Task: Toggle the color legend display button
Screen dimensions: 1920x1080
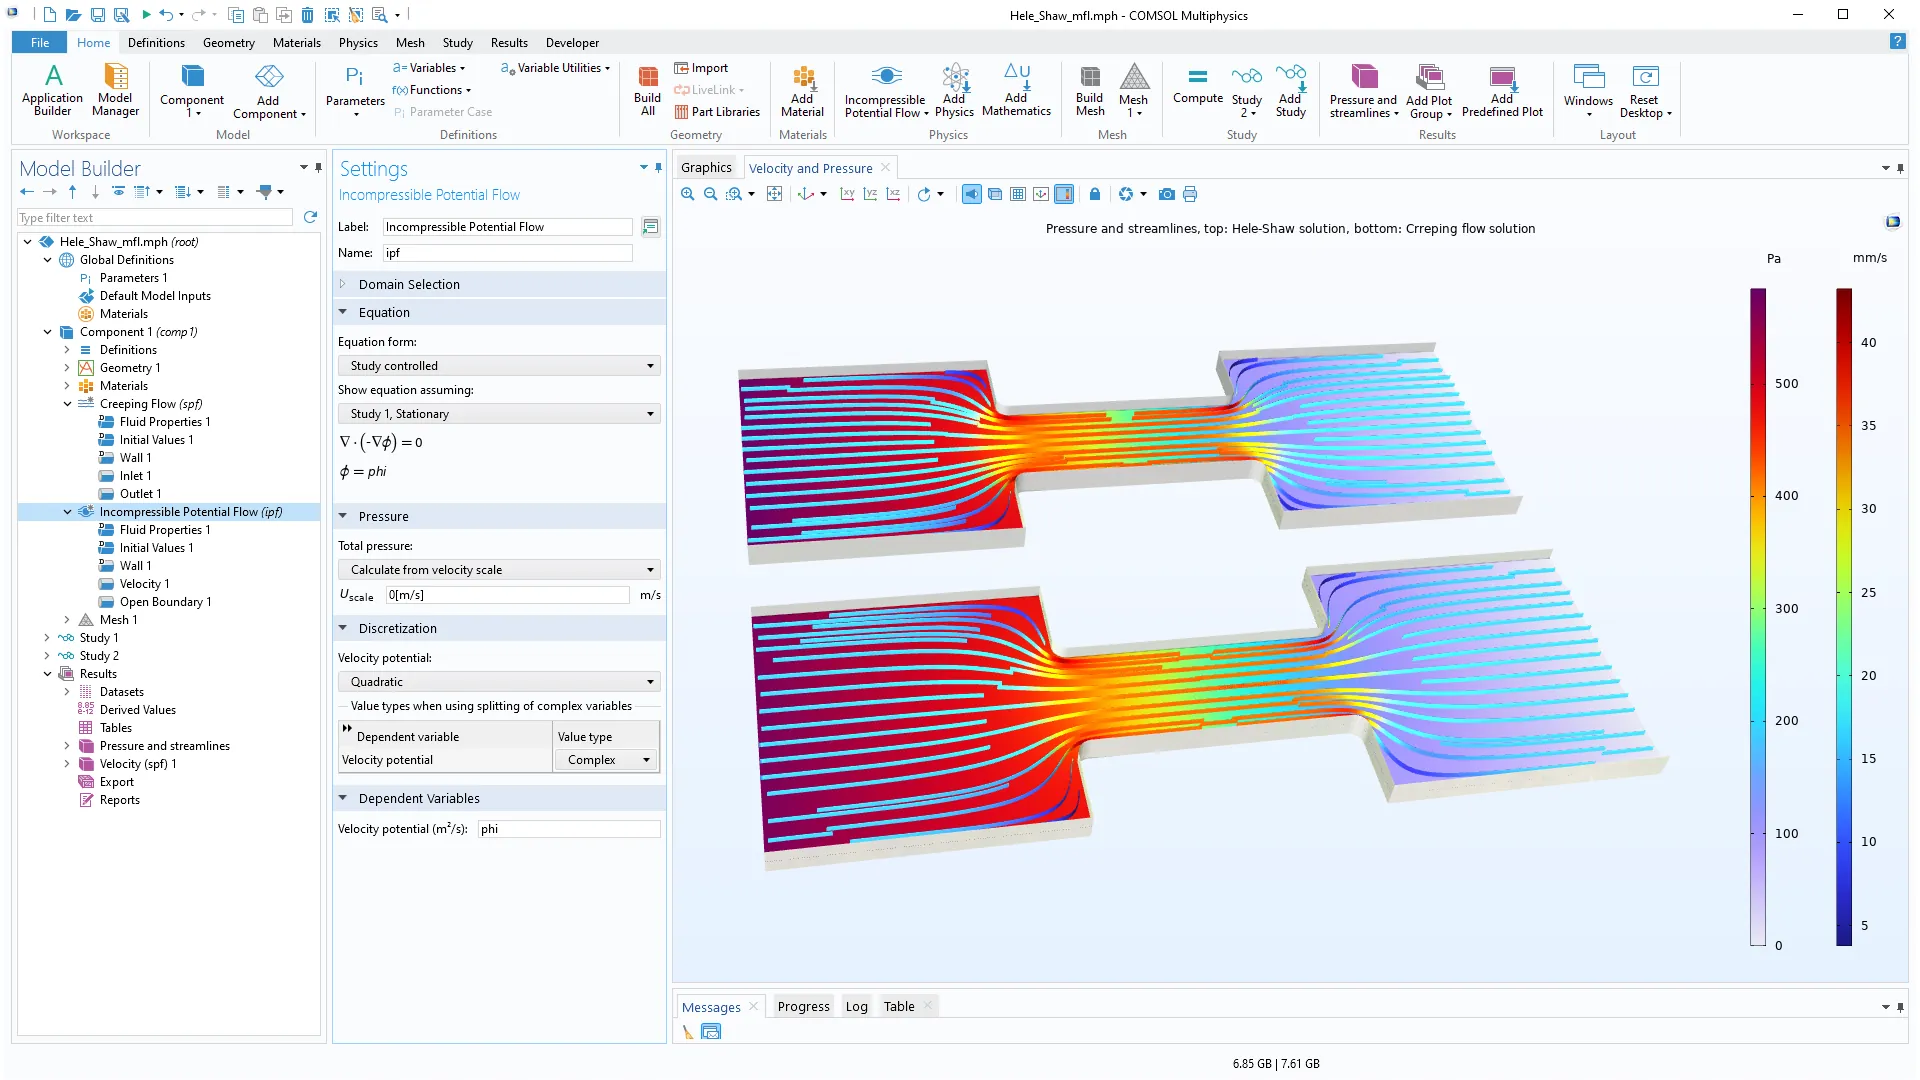Action: tap(1064, 194)
